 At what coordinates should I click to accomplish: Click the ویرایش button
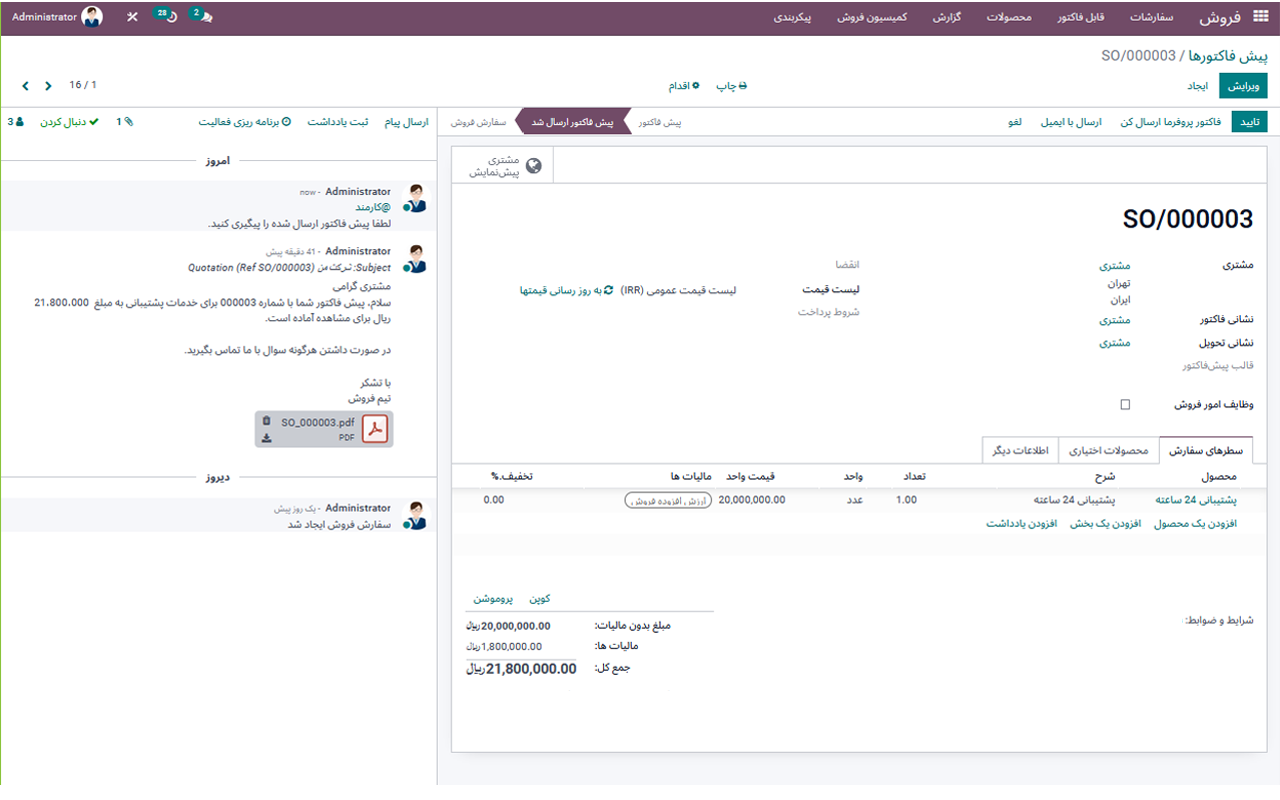[1243, 85]
